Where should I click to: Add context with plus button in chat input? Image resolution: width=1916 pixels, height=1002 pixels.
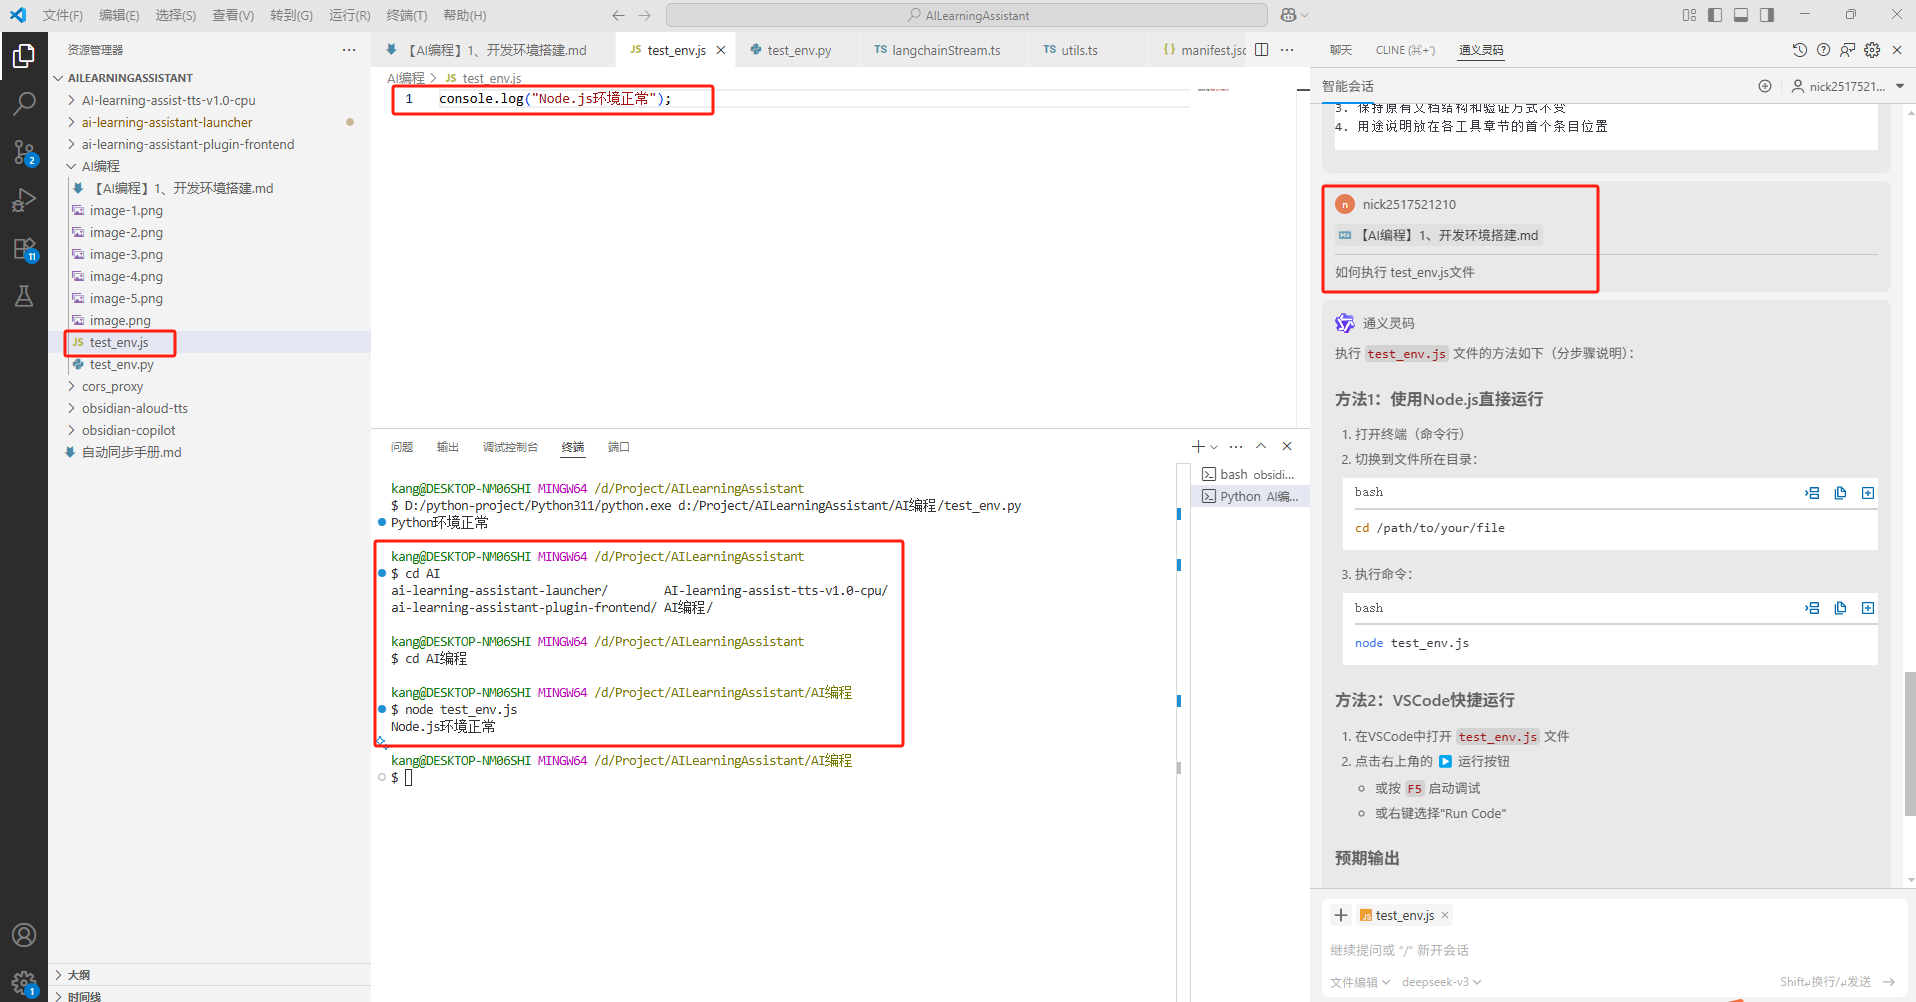click(x=1341, y=915)
